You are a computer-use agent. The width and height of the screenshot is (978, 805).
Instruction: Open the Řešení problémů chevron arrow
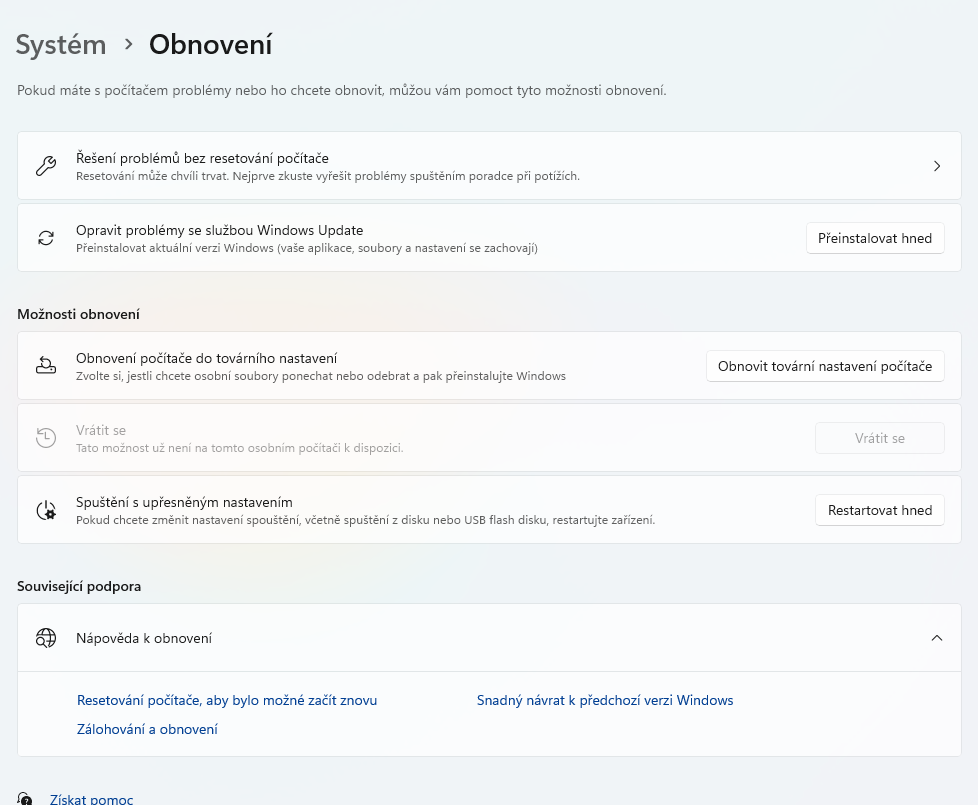coord(937,166)
